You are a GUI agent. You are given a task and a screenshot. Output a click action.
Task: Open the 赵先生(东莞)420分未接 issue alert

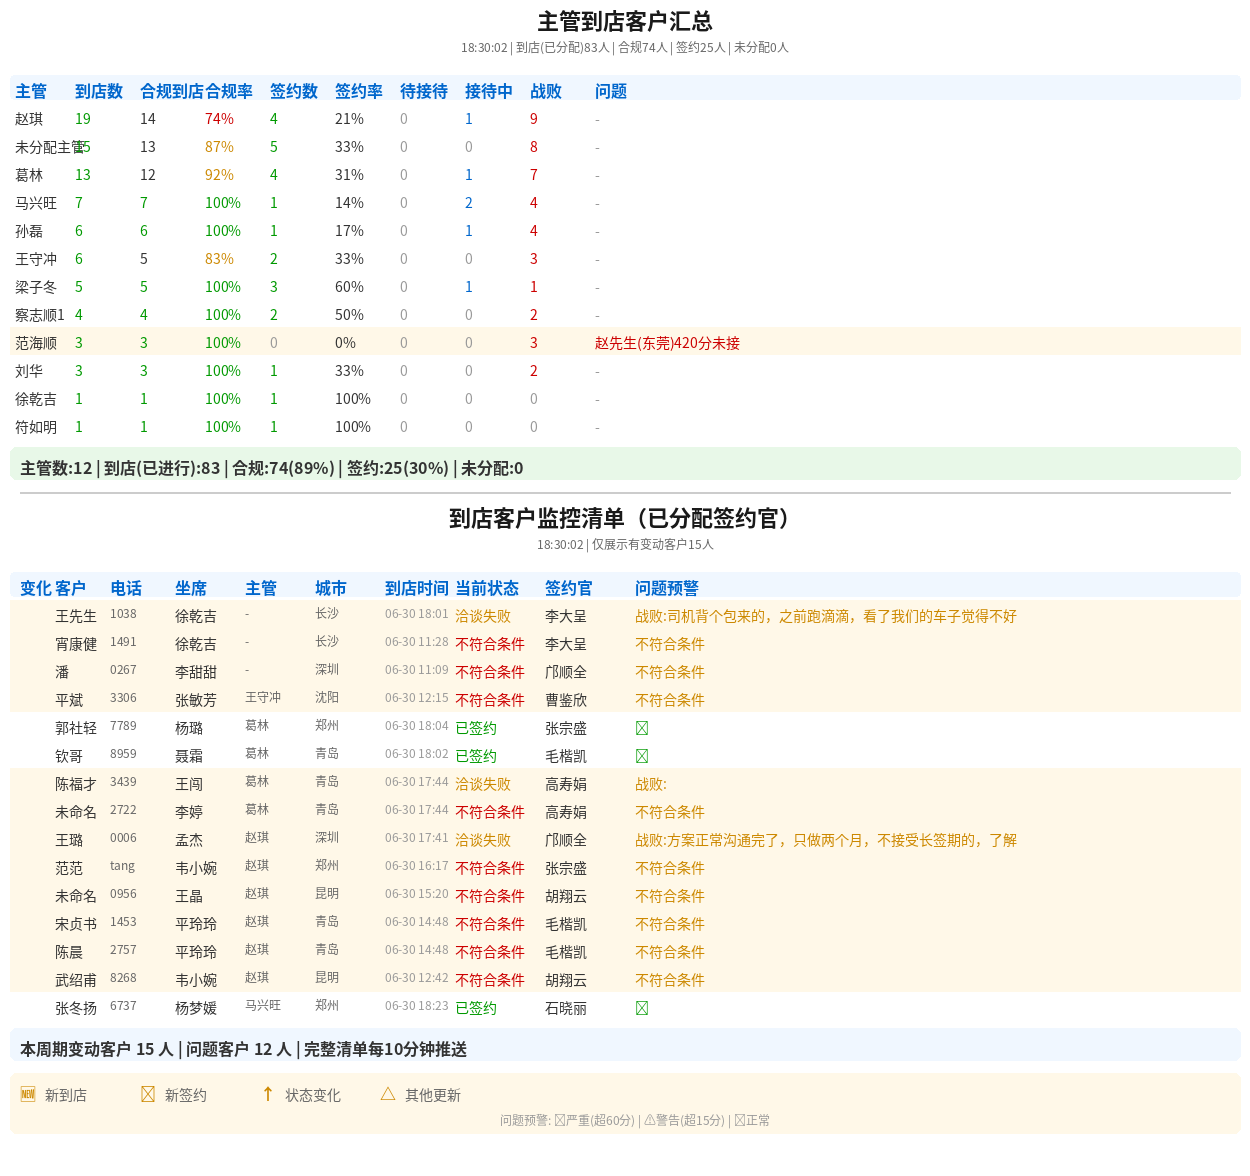tap(667, 343)
